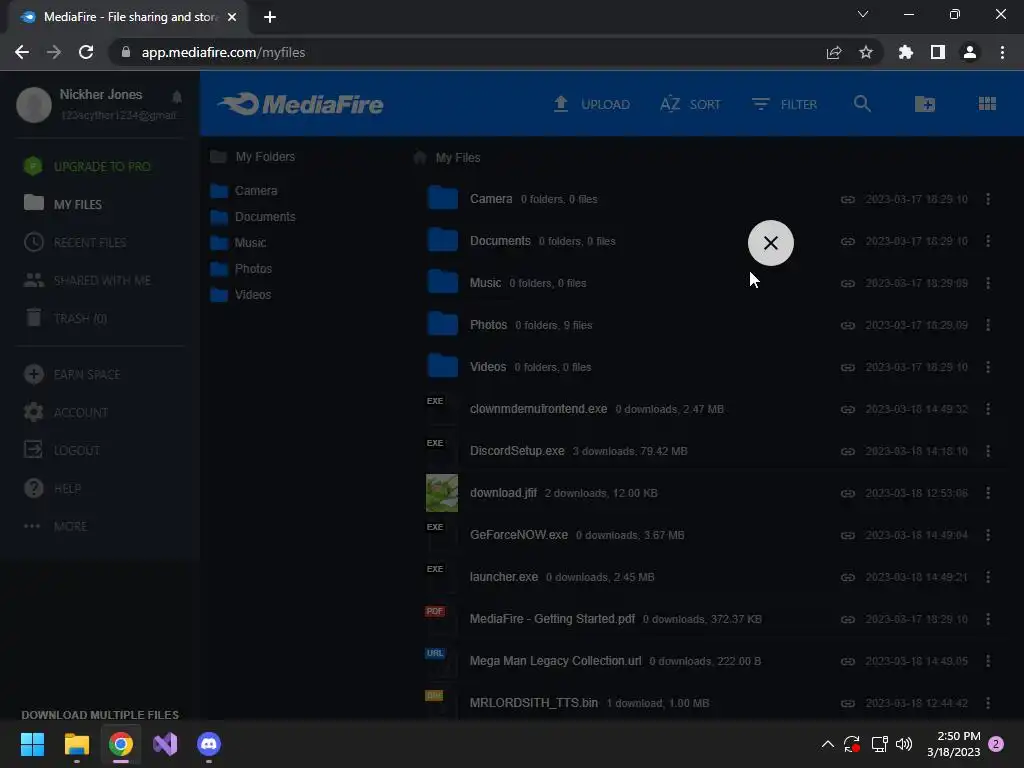This screenshot has width=1024, height=768.
Task: Select Photos in My Folders tree
Action: tap(241, 268)
